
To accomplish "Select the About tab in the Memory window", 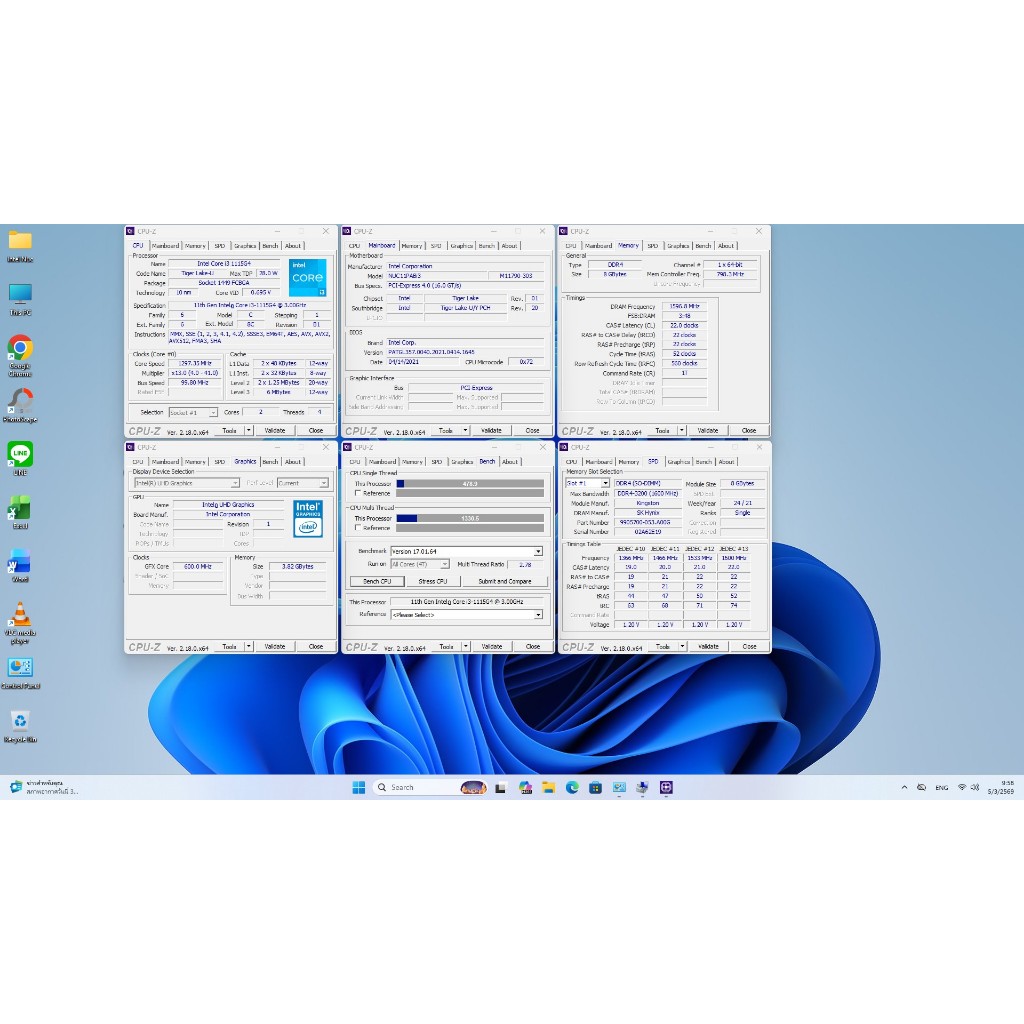I will (726, 245).
